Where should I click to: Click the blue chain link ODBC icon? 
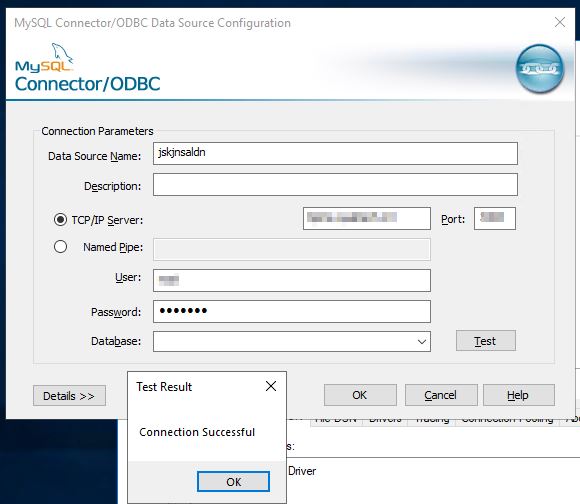click(540, 68)
